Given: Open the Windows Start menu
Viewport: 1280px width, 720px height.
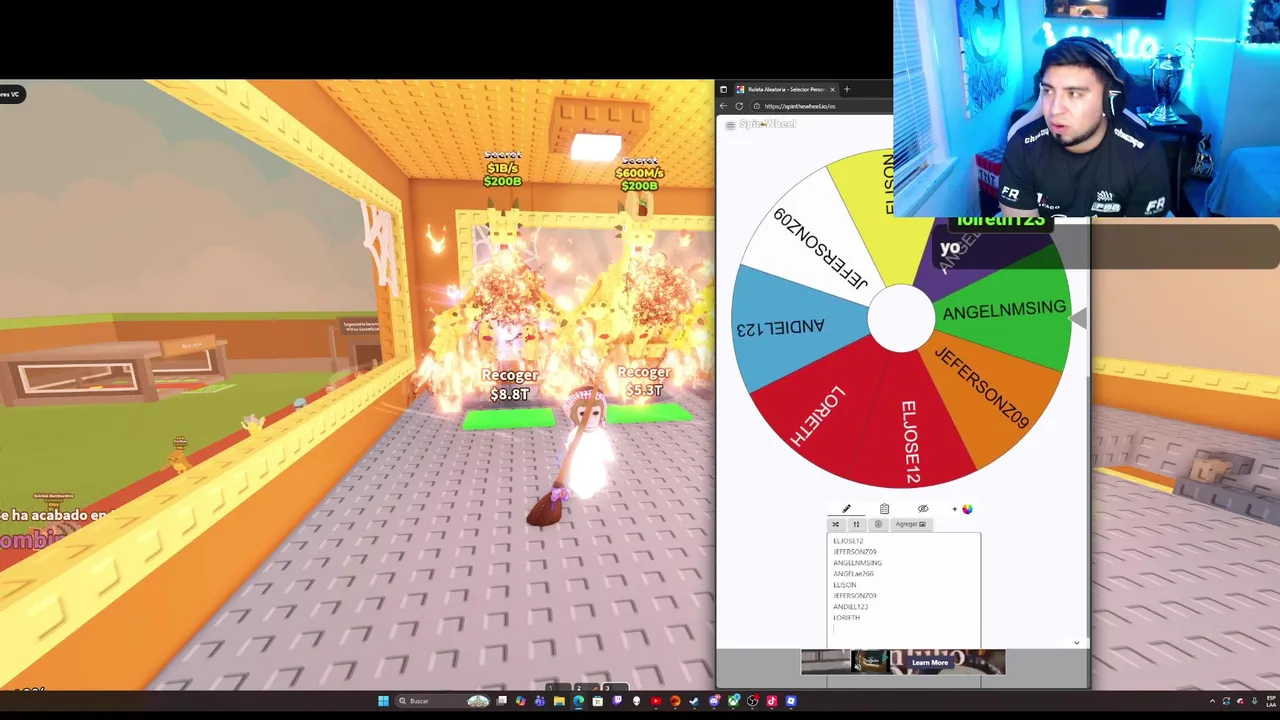Looking at the screenshot, I should coord(384,701).
